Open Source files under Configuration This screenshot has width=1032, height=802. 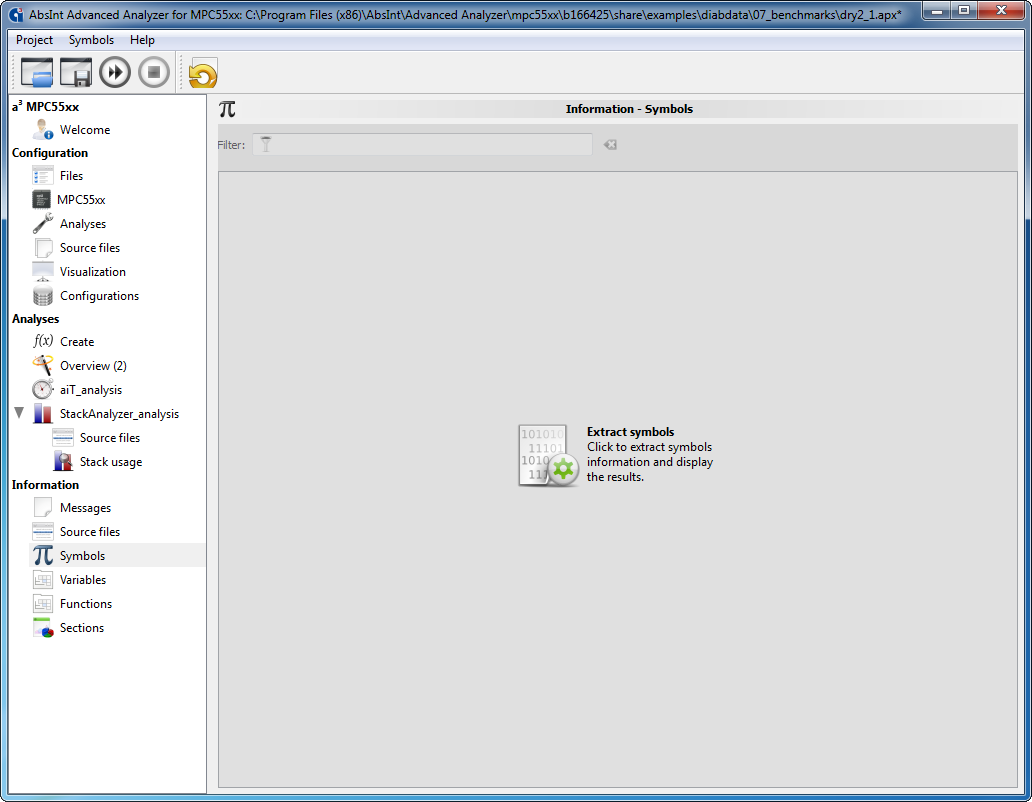pos(90,248)
